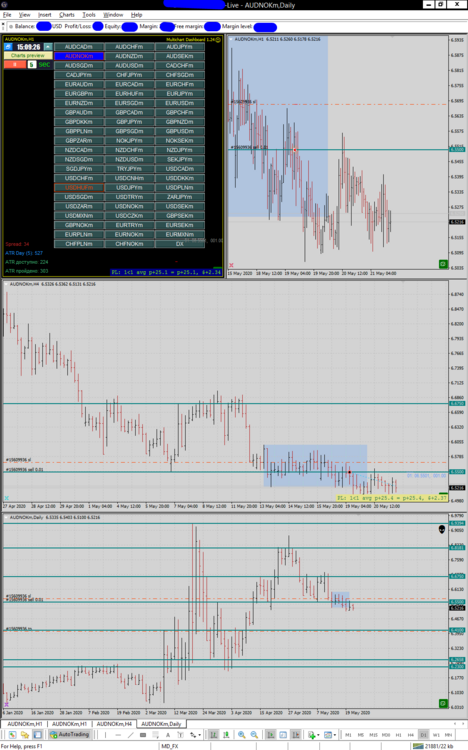The height and width of the screenshot is (750, 468).
Task: Select the vertical line drawing tool
Action: pos(105,734)
